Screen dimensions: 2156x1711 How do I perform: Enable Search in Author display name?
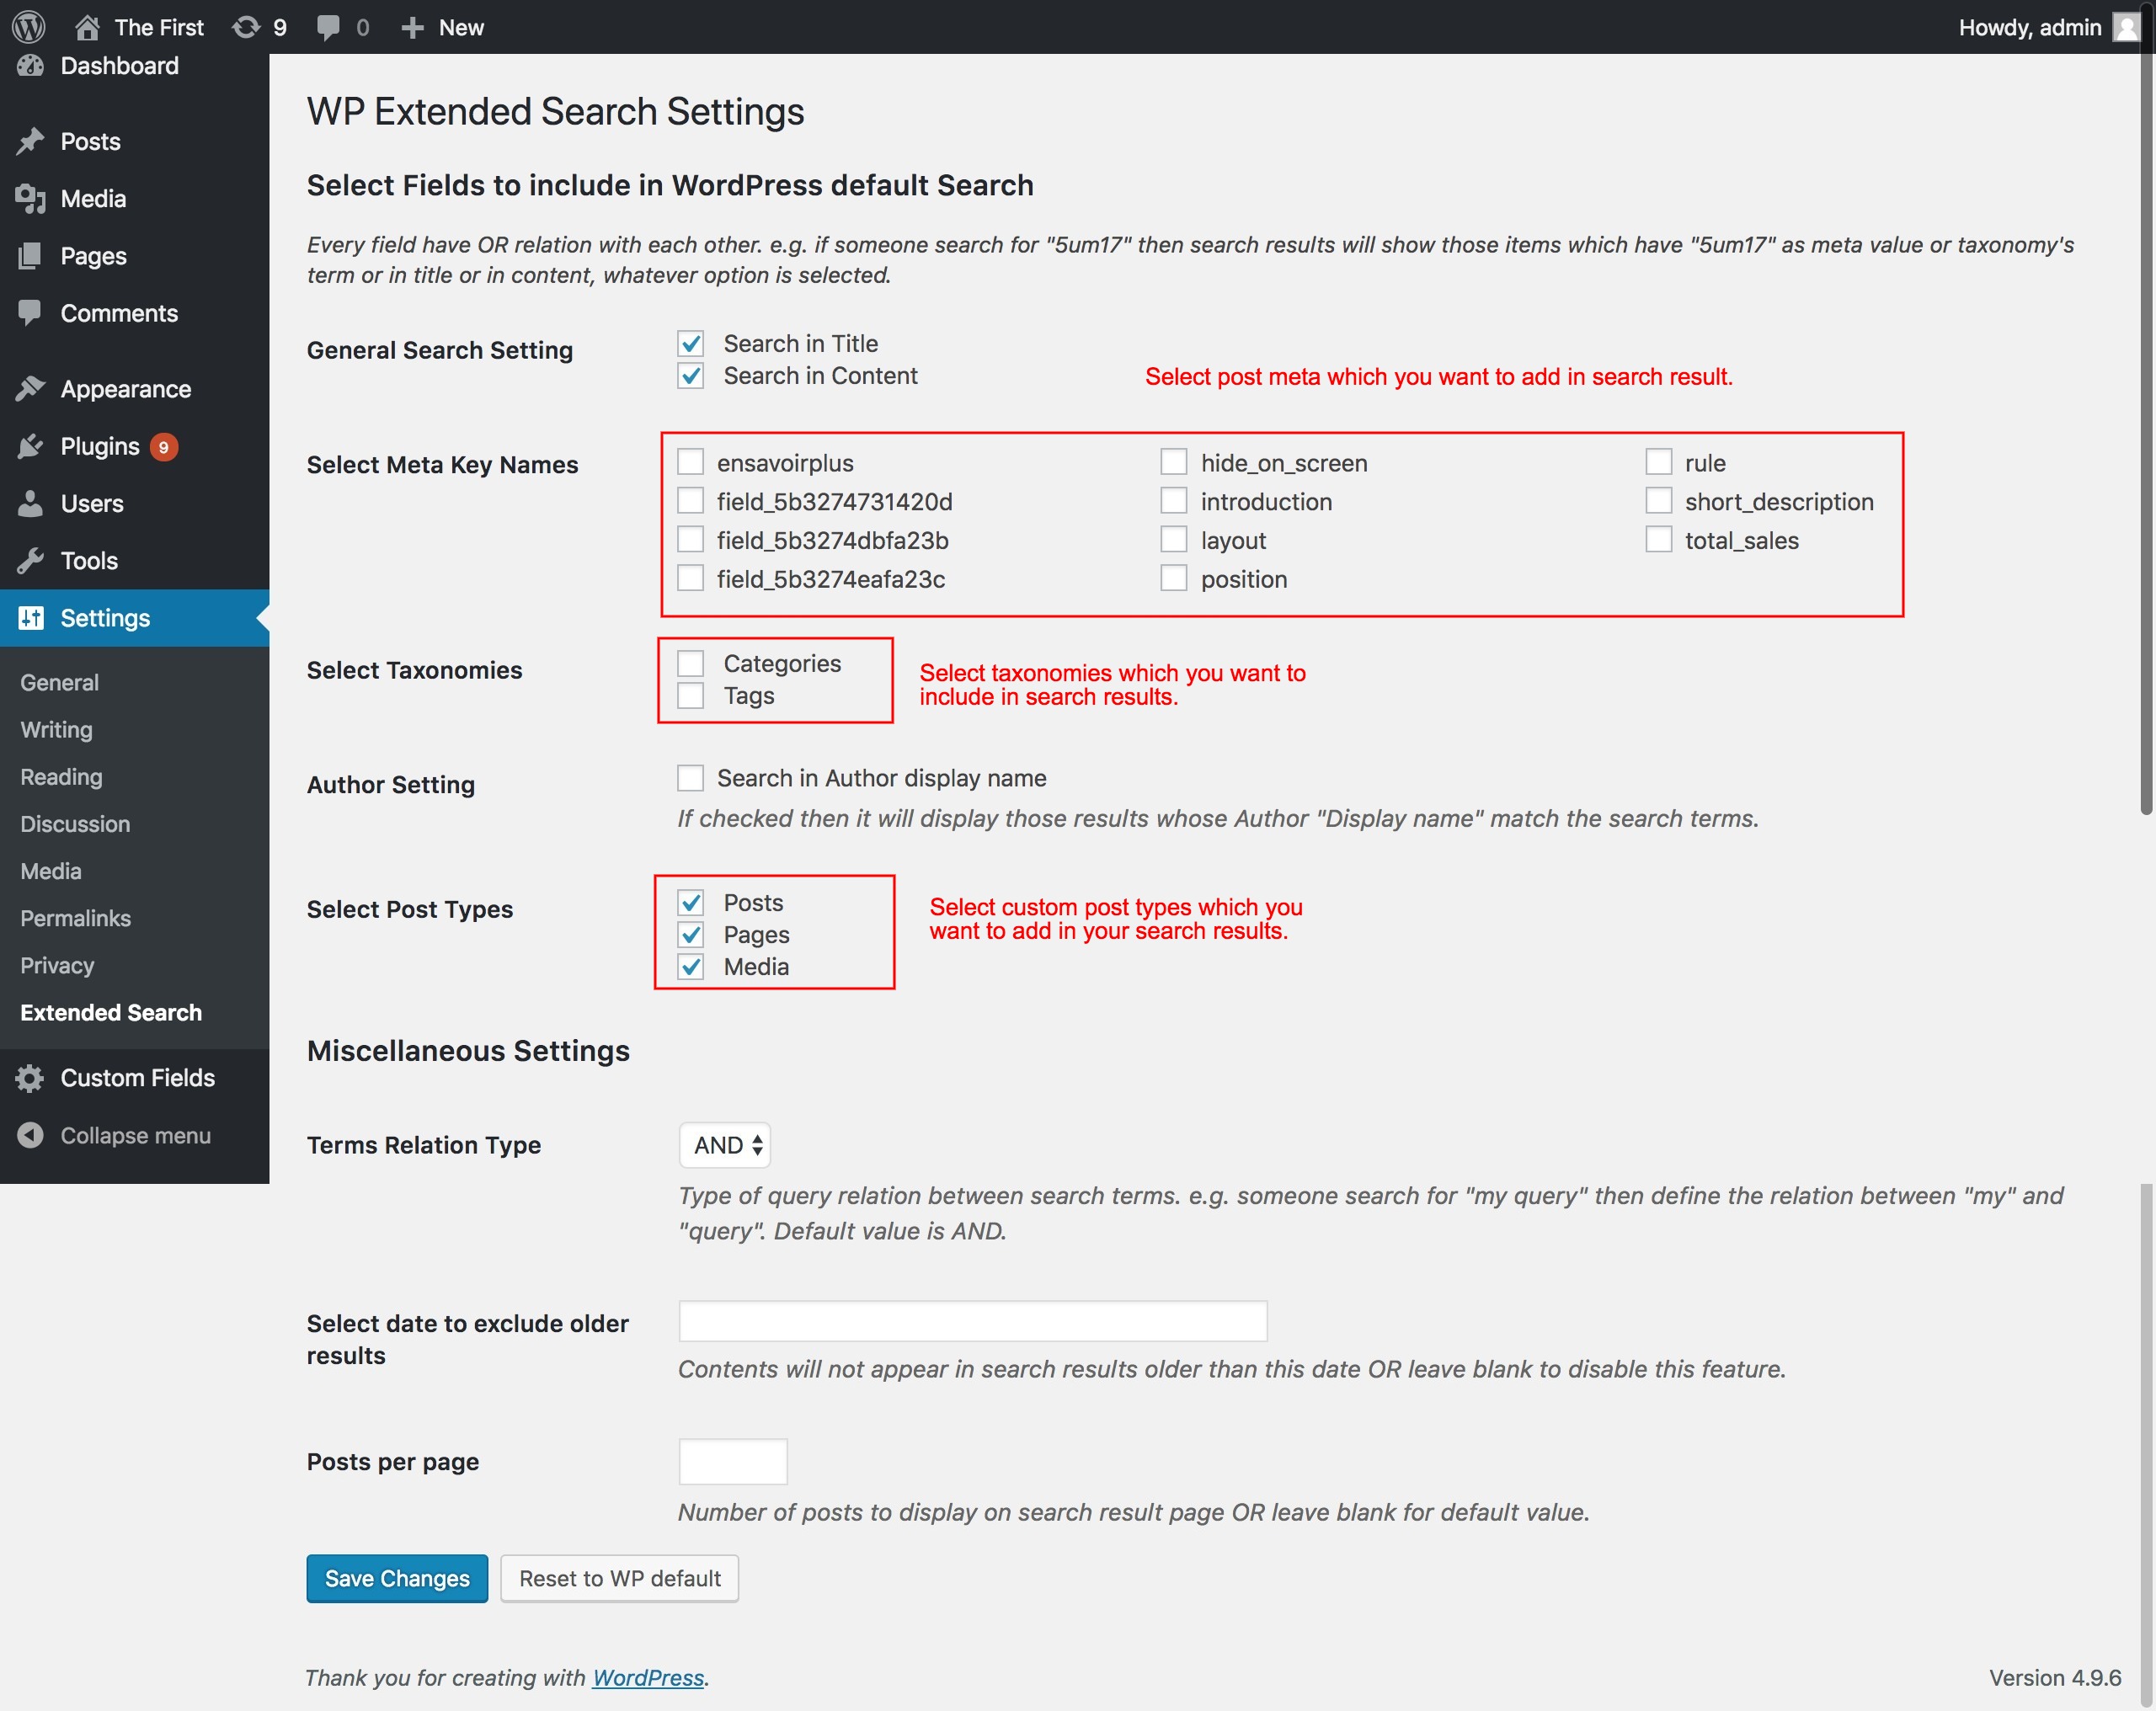[x=690, y=778]
